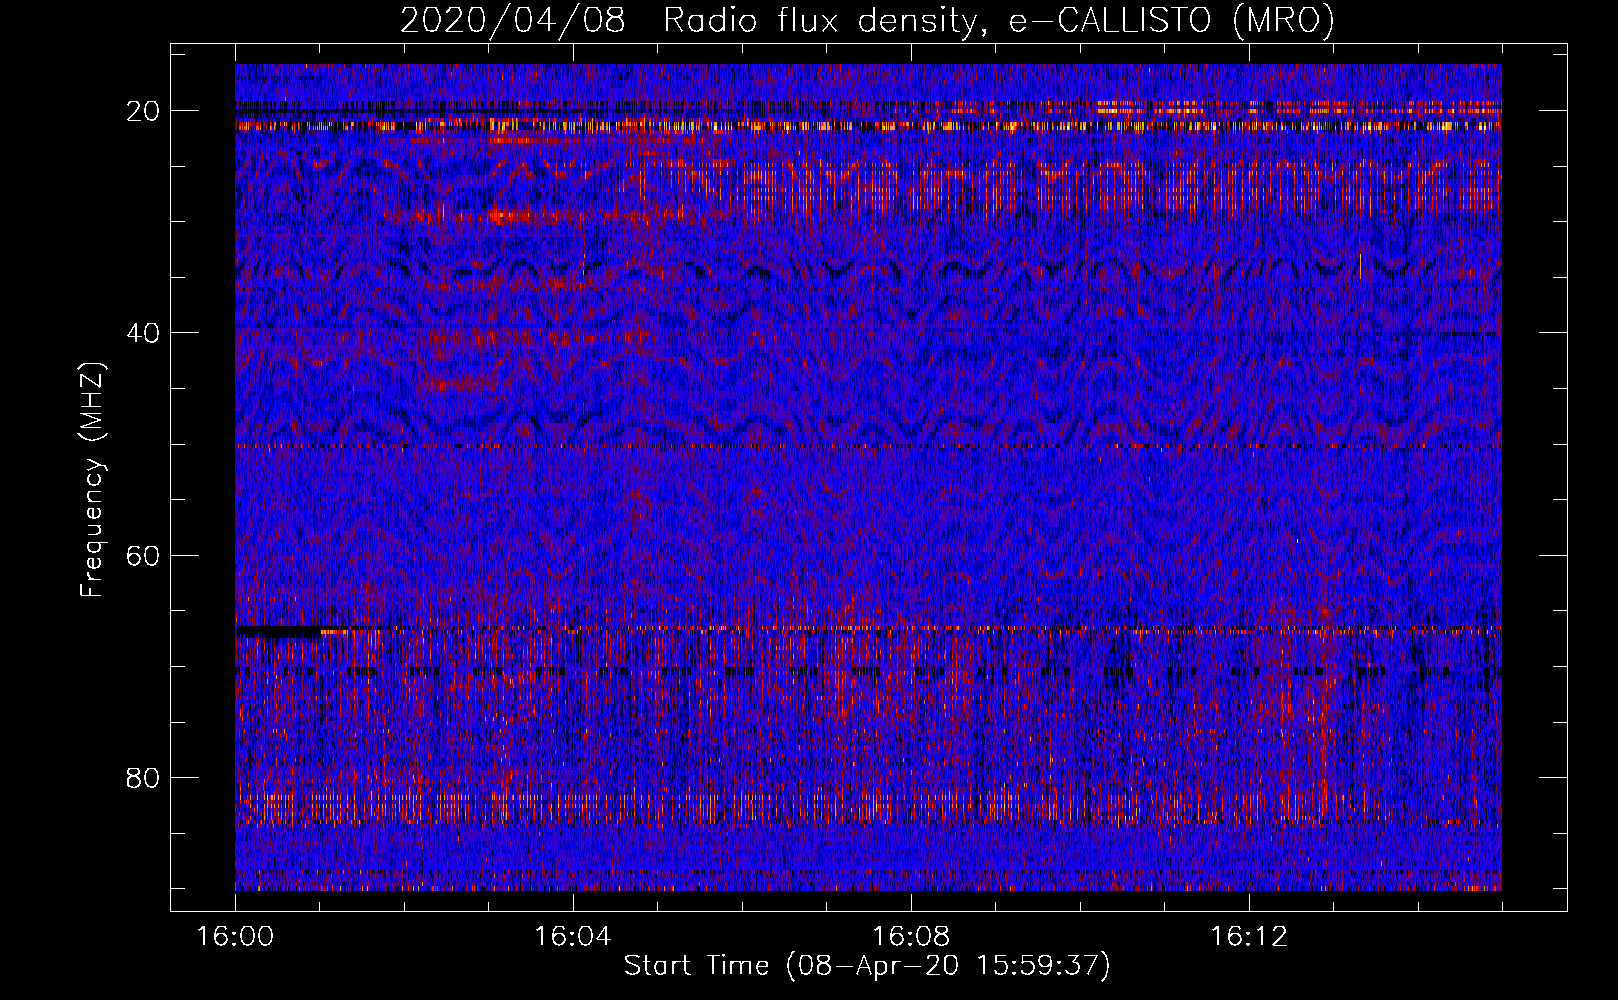Click the 20 frequency tick label
This screenshot has height=1000, width=1618.
(x=143, y=111)
